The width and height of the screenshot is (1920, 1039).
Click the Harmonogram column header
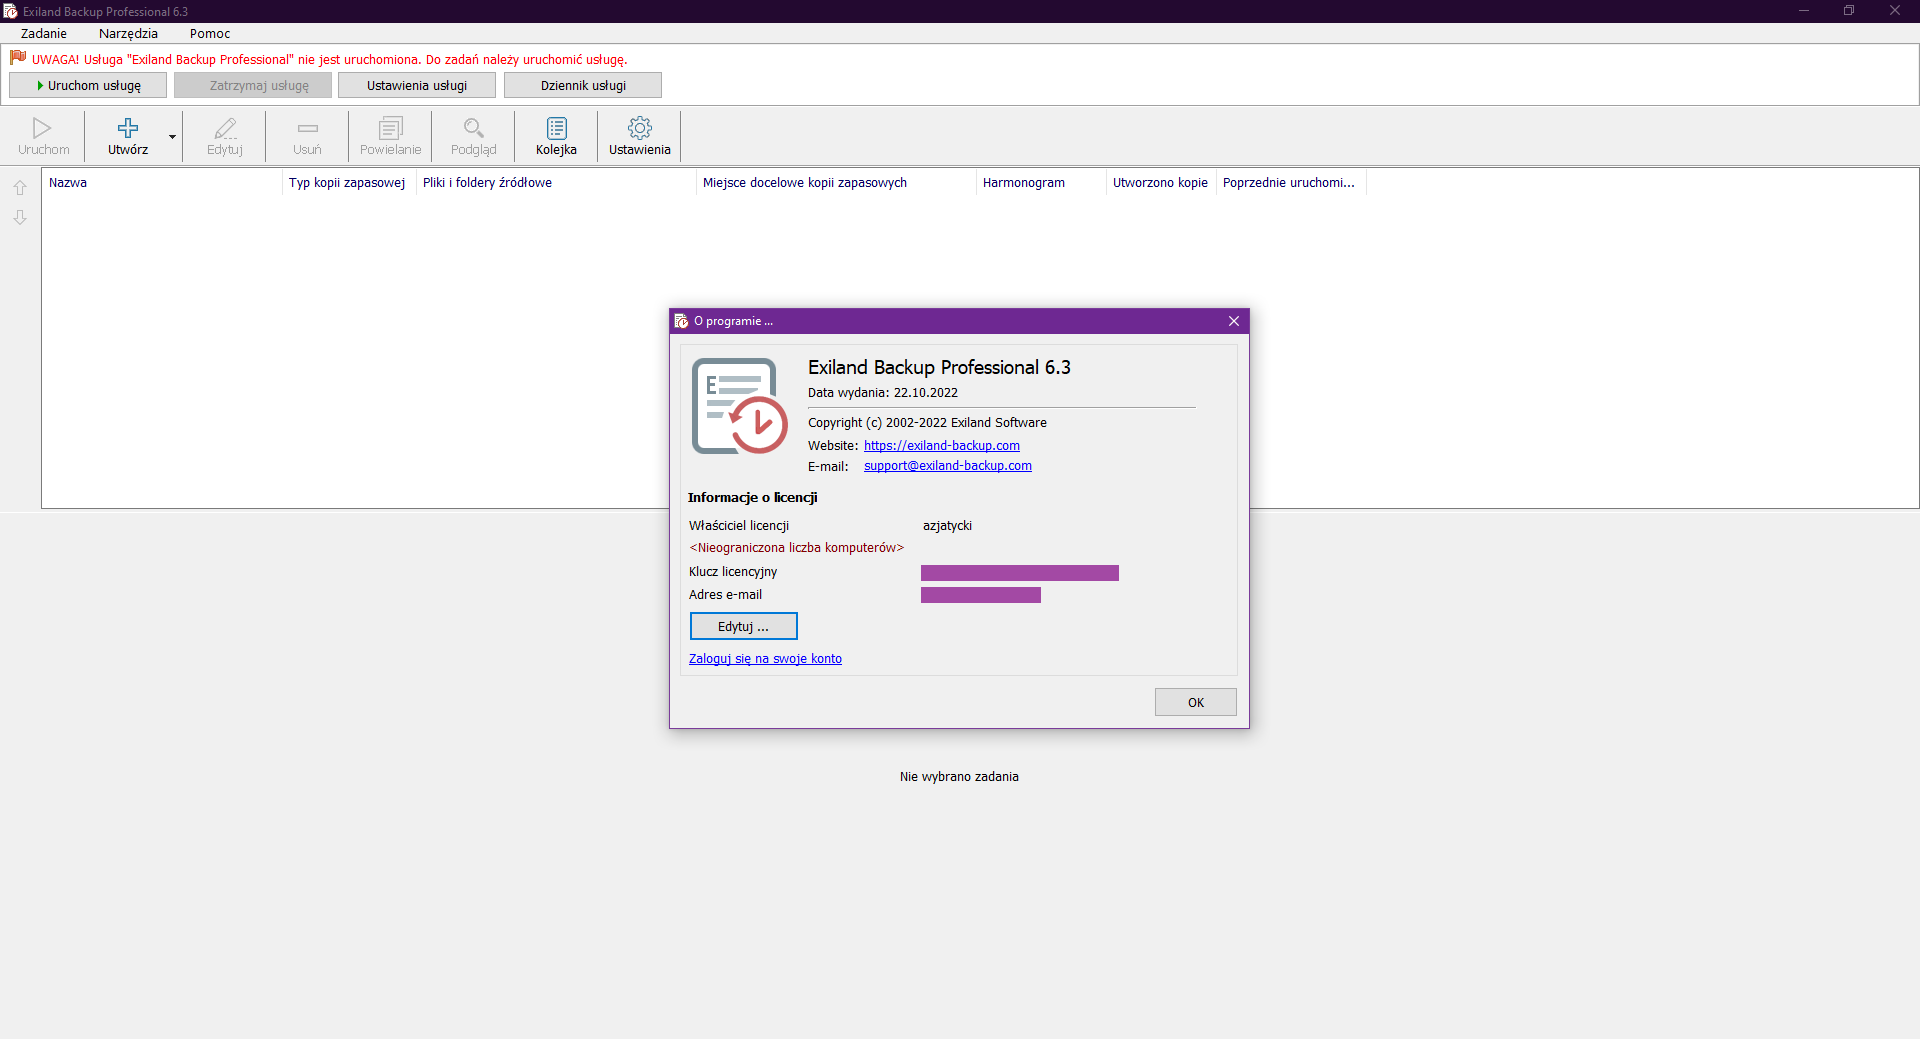pyautogui.click(x=1041, y=183)
